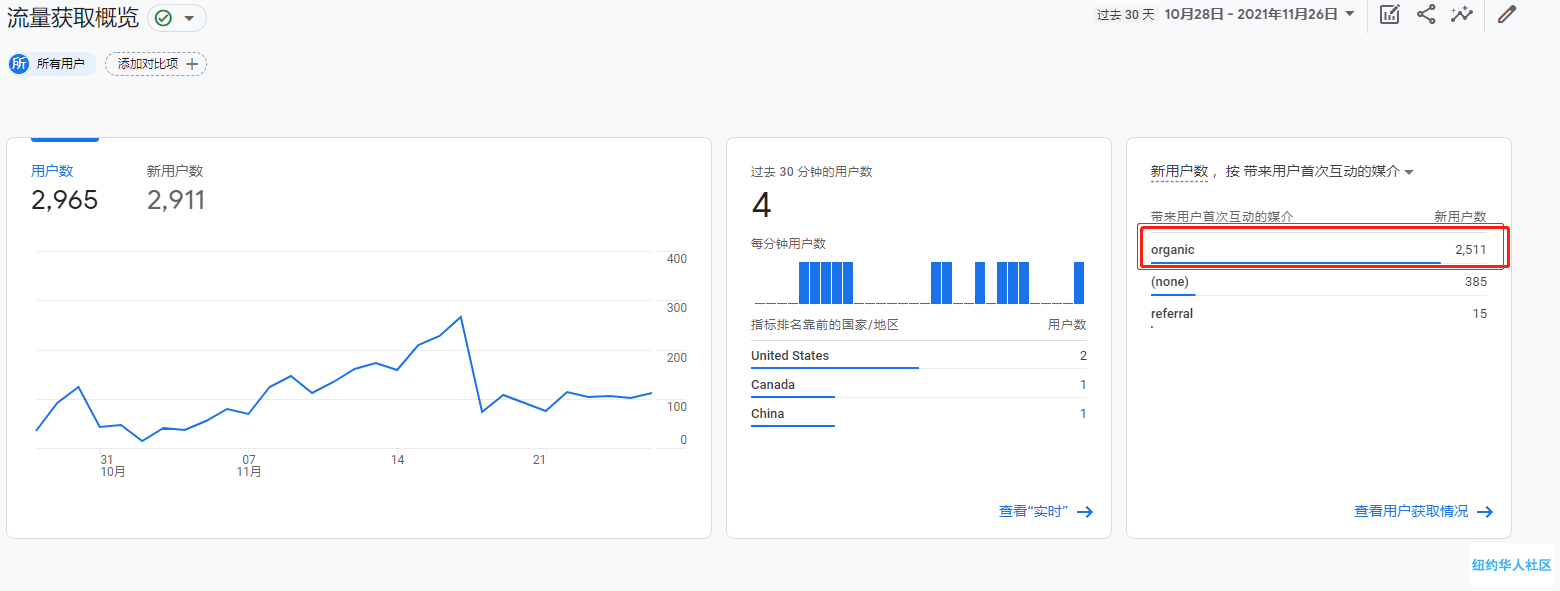Click the Canada country row
1560x591 pixels.
click(918, 385)
